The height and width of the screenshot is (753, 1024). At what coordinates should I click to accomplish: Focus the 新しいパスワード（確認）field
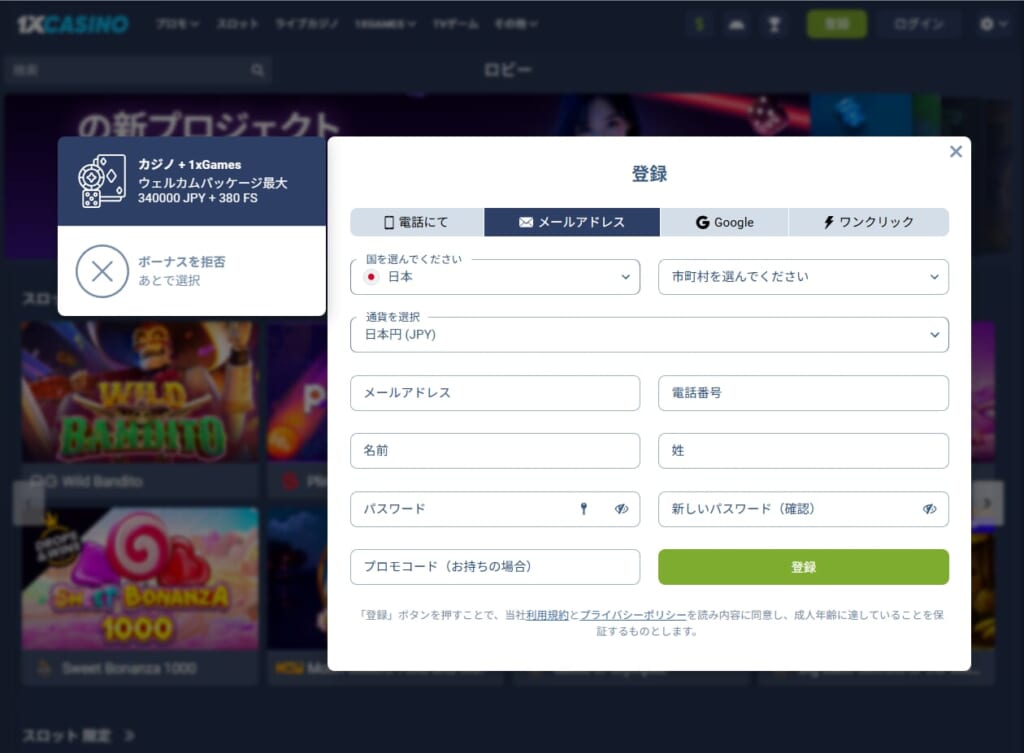point(803,509)
